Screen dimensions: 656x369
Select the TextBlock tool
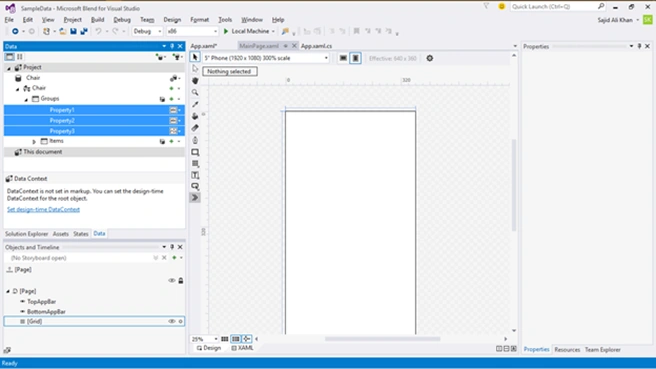click(x=195, y=175)
